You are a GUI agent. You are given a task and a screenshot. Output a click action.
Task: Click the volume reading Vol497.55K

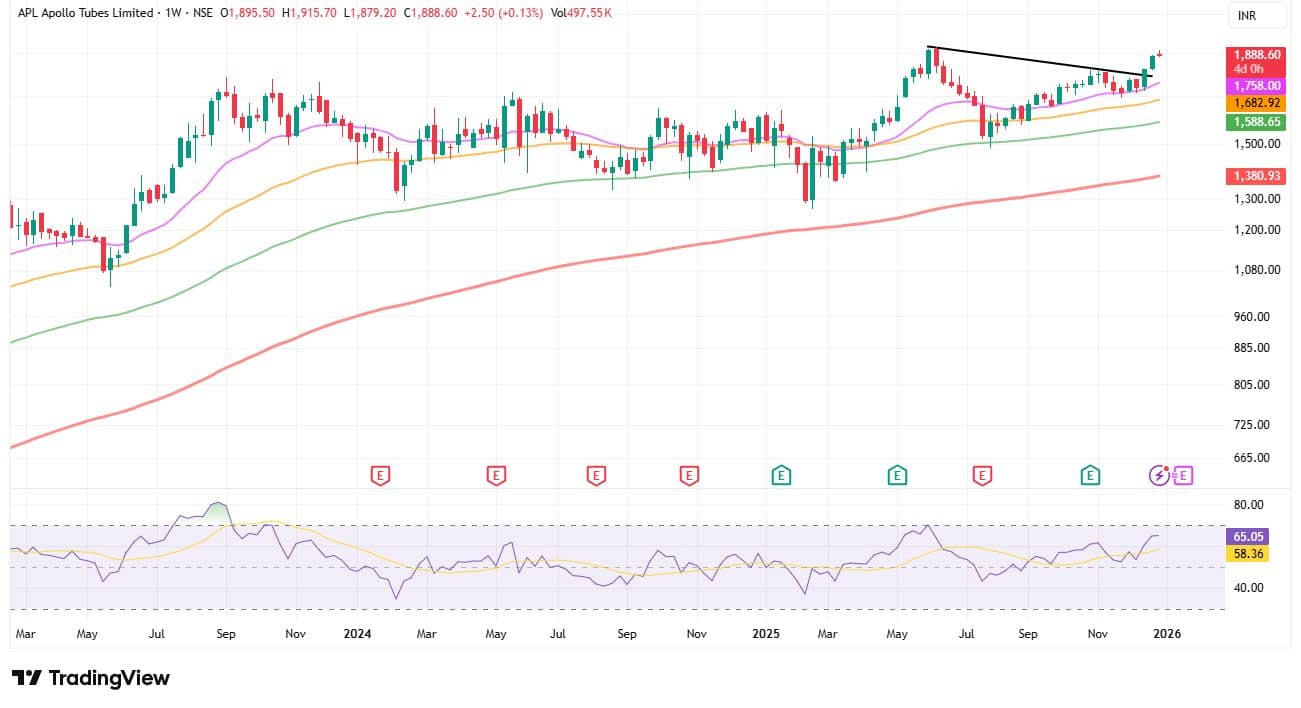click(581, 13)
